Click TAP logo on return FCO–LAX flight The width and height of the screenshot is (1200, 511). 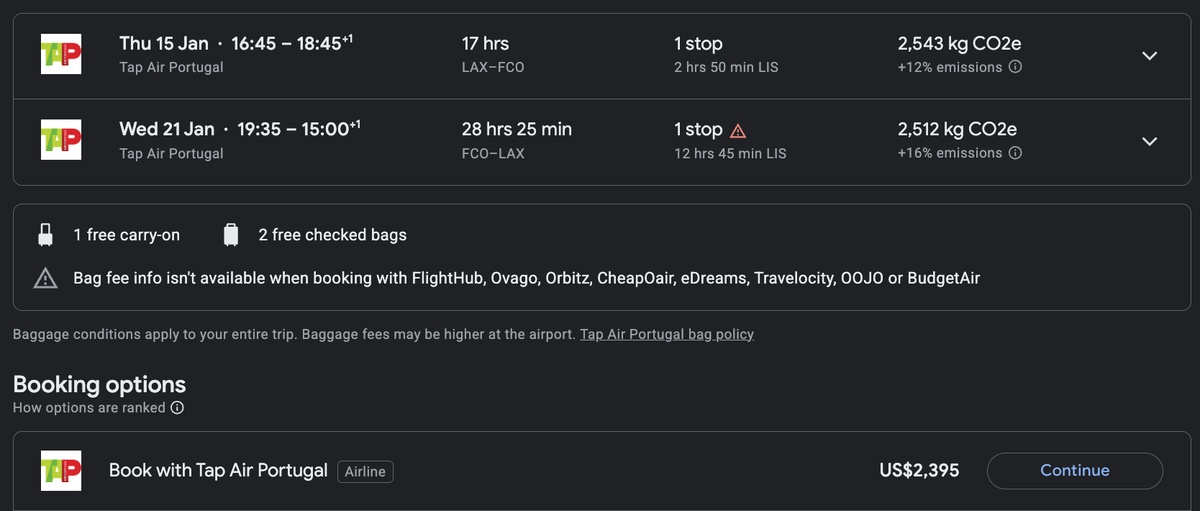click(59, 141)
